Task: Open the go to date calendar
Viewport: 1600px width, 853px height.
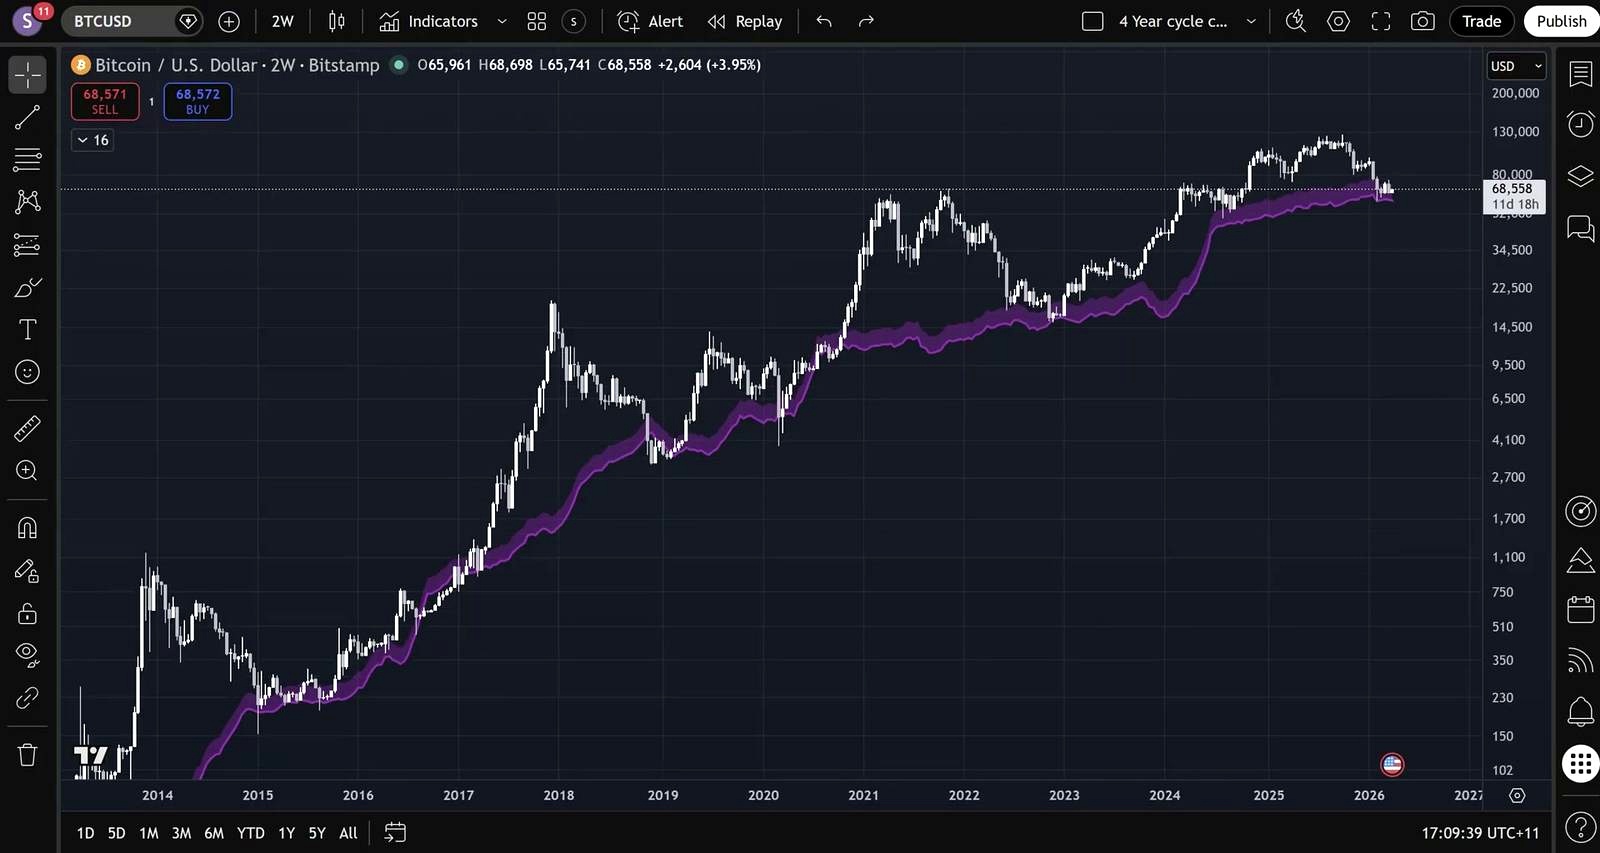Action: point(395,833)
